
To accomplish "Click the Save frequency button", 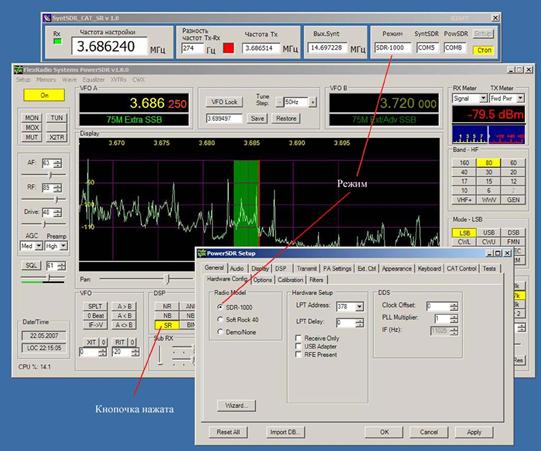I will tap(257, 118).
